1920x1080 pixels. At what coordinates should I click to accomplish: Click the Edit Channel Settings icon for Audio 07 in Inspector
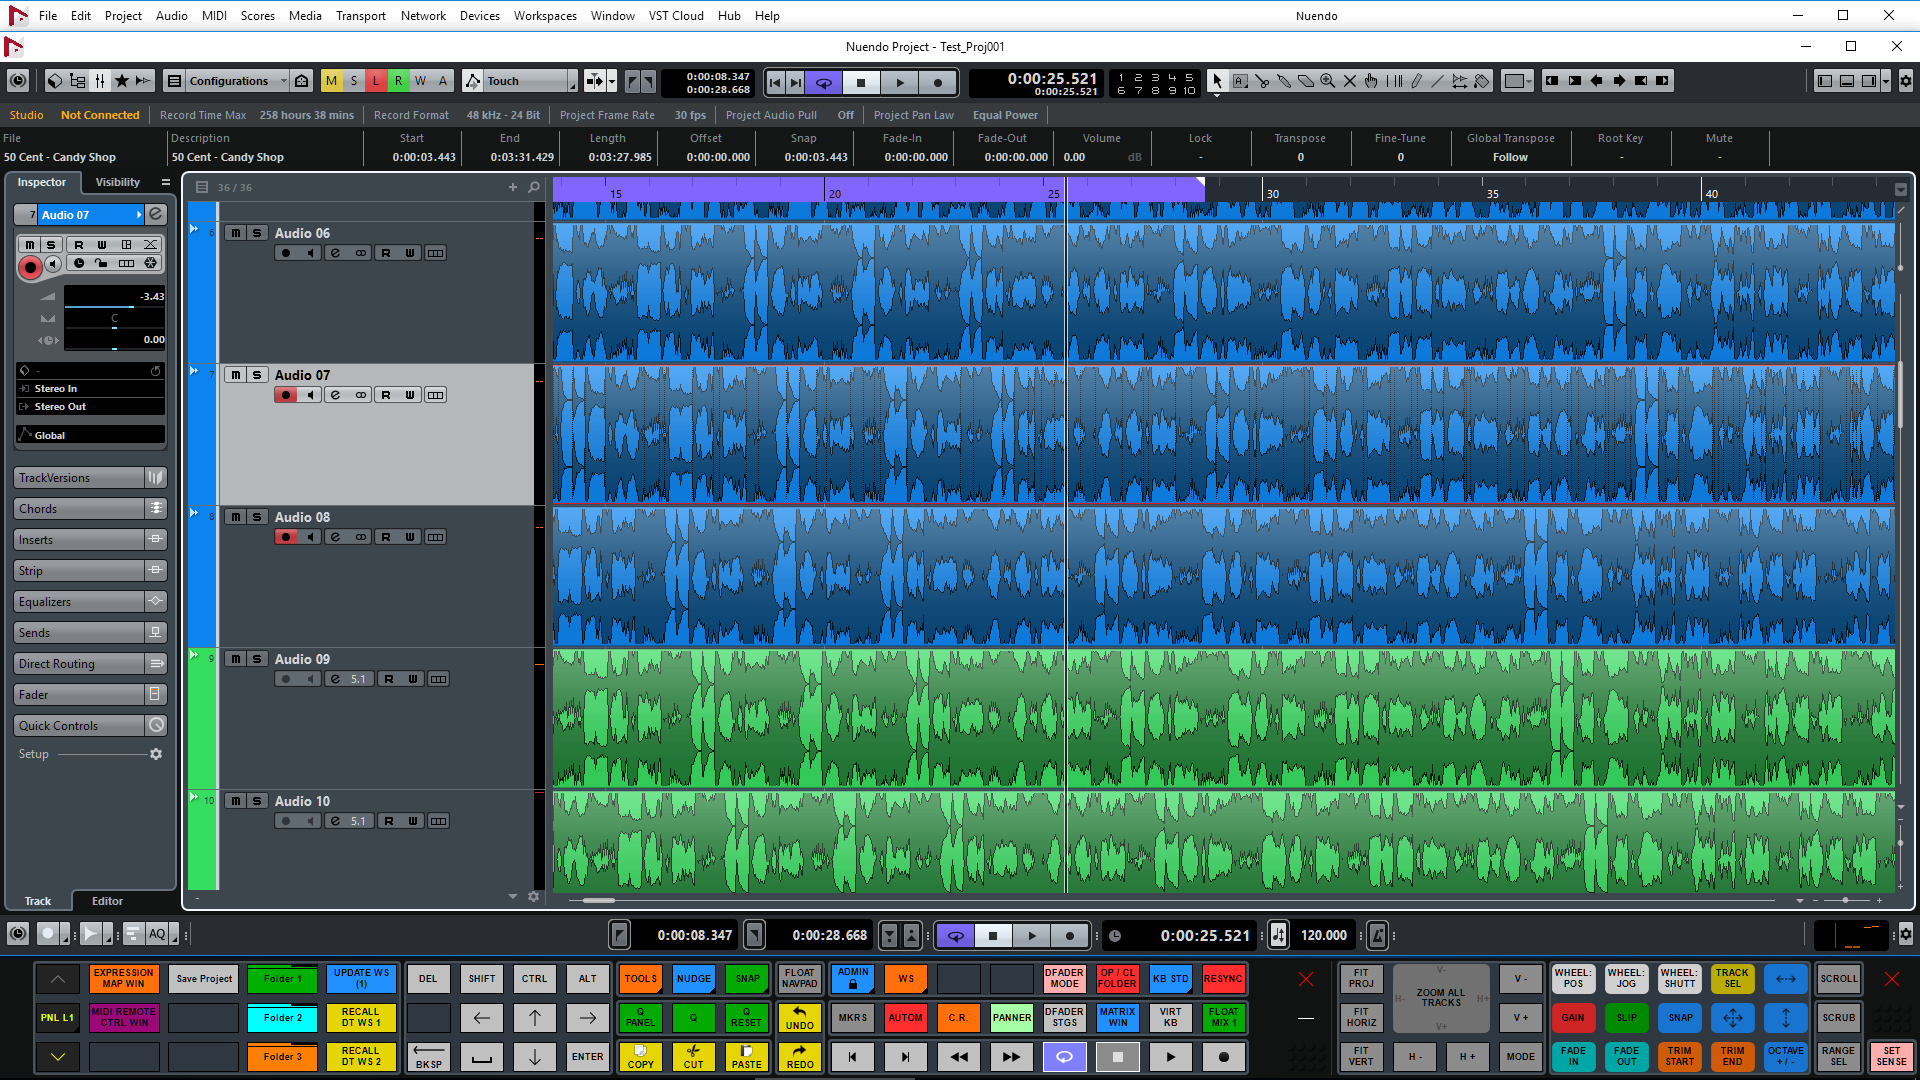click(155, 214)
